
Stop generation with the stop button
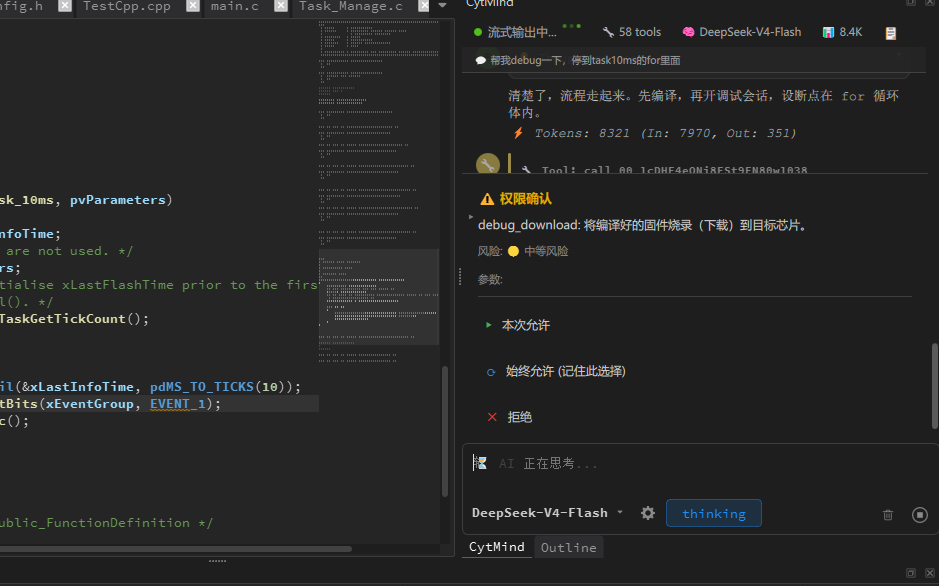920,515
